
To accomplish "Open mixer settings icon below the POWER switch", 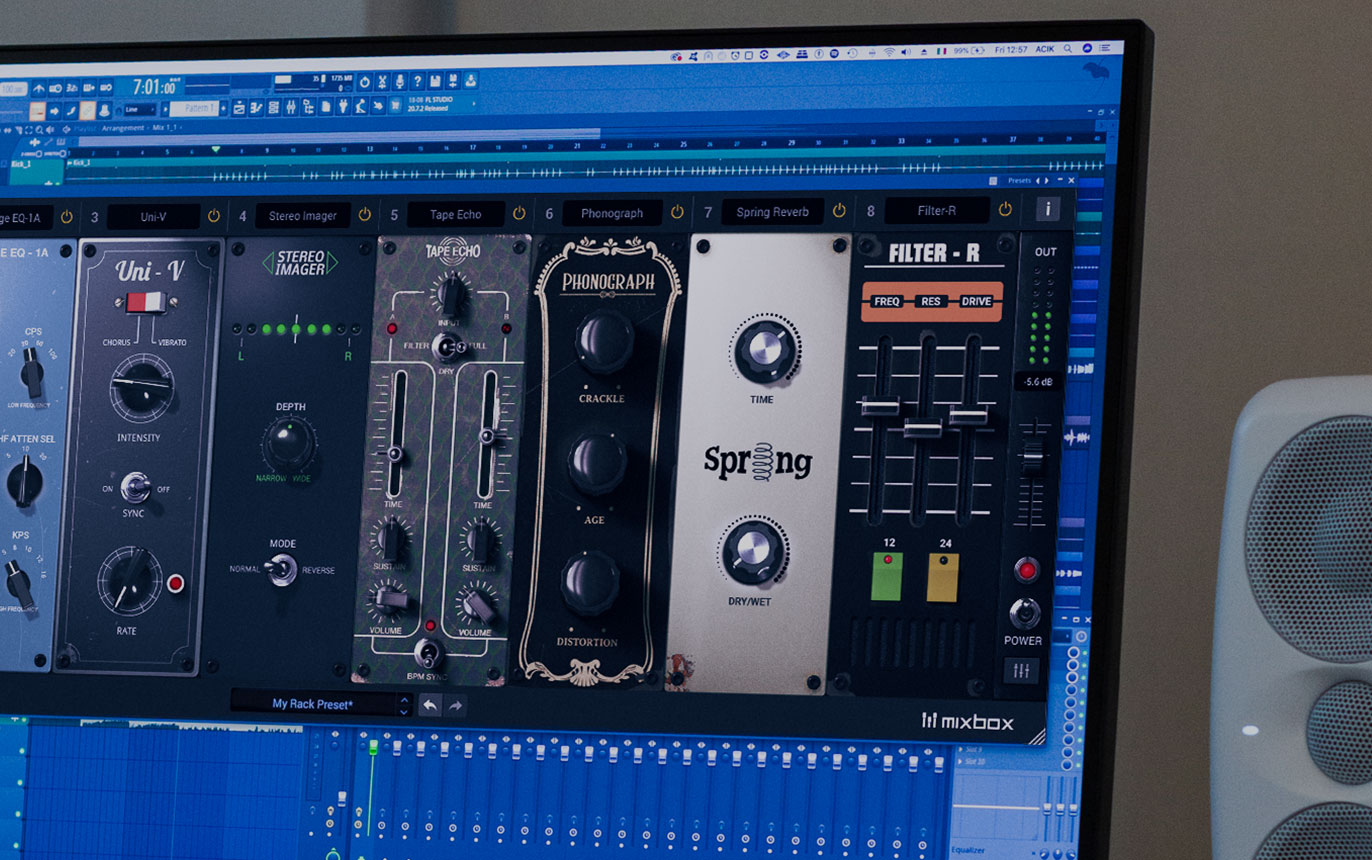I will pos(1021,670).
